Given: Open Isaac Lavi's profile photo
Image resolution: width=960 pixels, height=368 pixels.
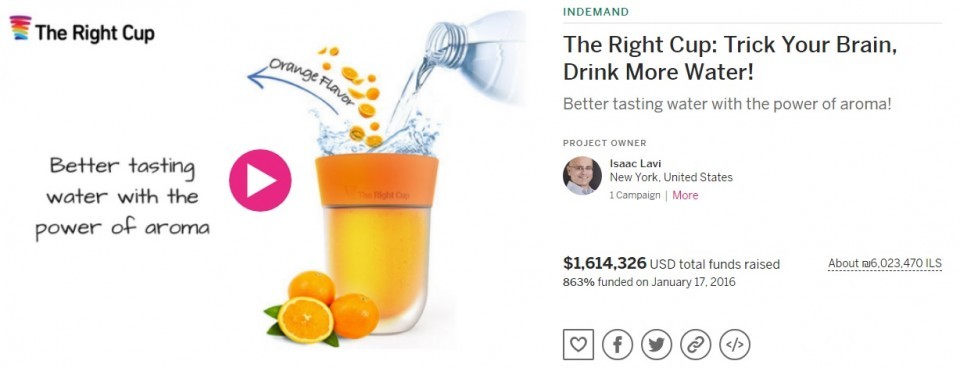Looking at the screenshot, I should [x=582, y=176].
